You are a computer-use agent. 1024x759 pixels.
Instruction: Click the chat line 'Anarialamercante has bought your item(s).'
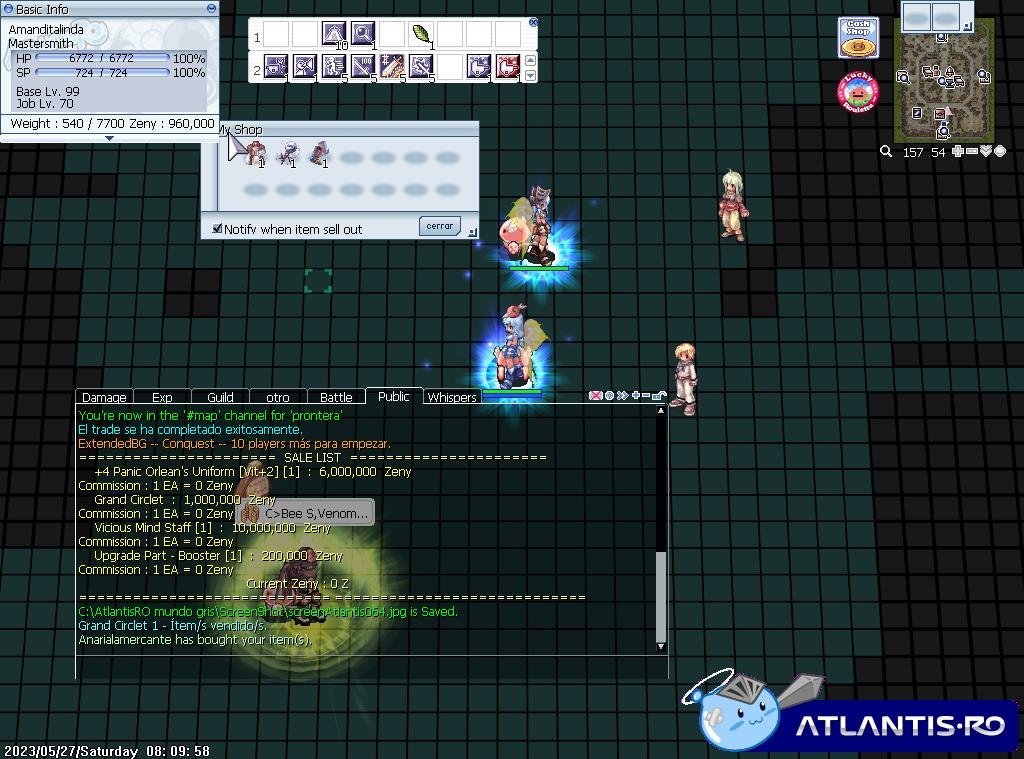click(x=195, y=639)
